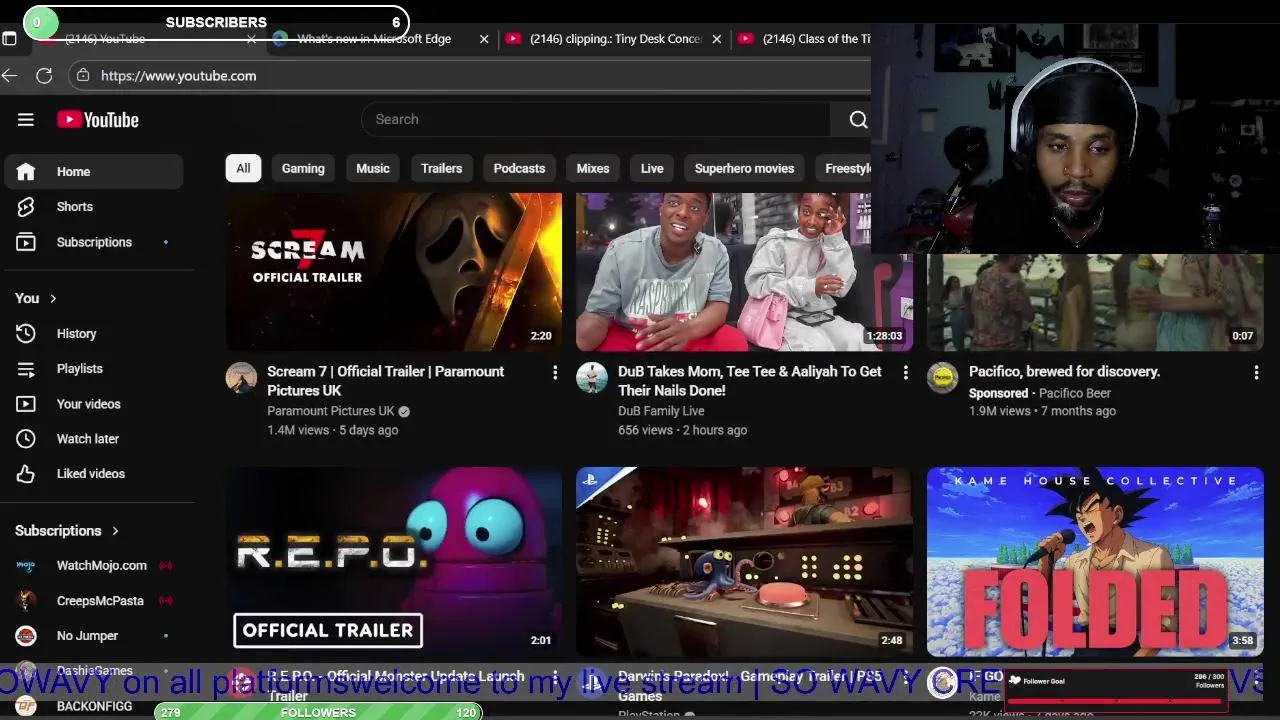The width and height of the screenshot is (1280, 720).
Task: Click the YouTube search input field
Action: click(x=598, y=119)
